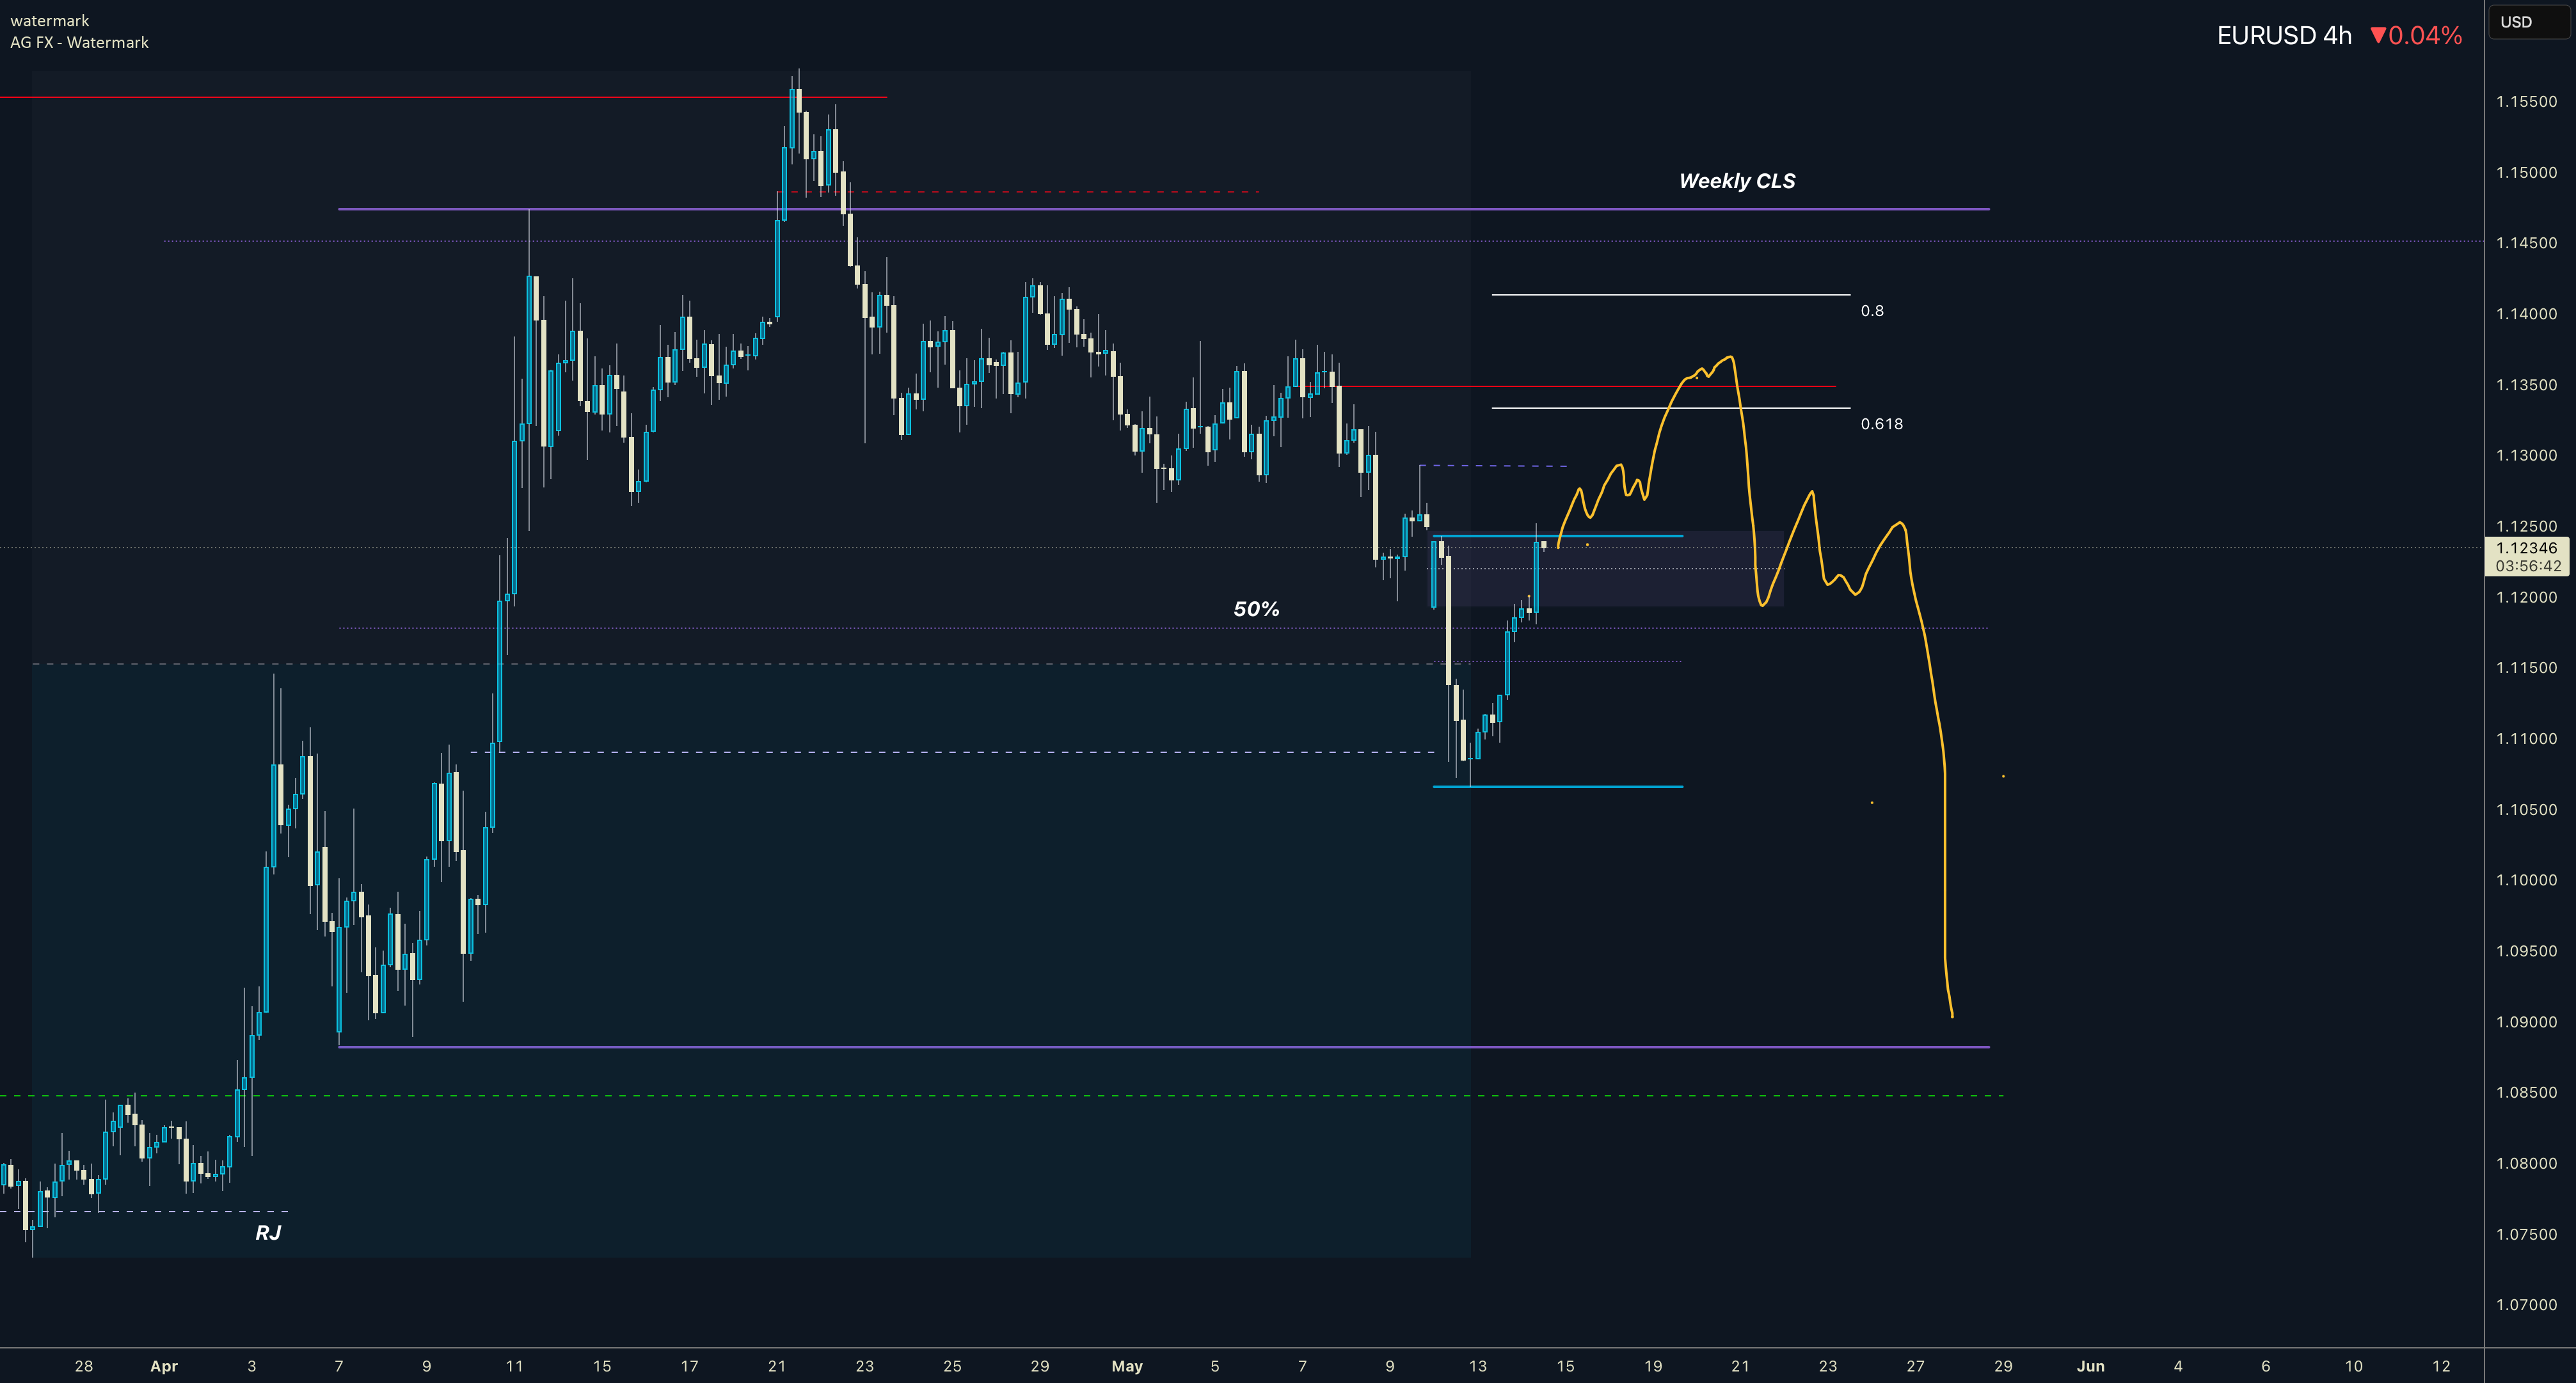
Task: Click the 1.08500 price axis label
Action: point(2526,1093)
